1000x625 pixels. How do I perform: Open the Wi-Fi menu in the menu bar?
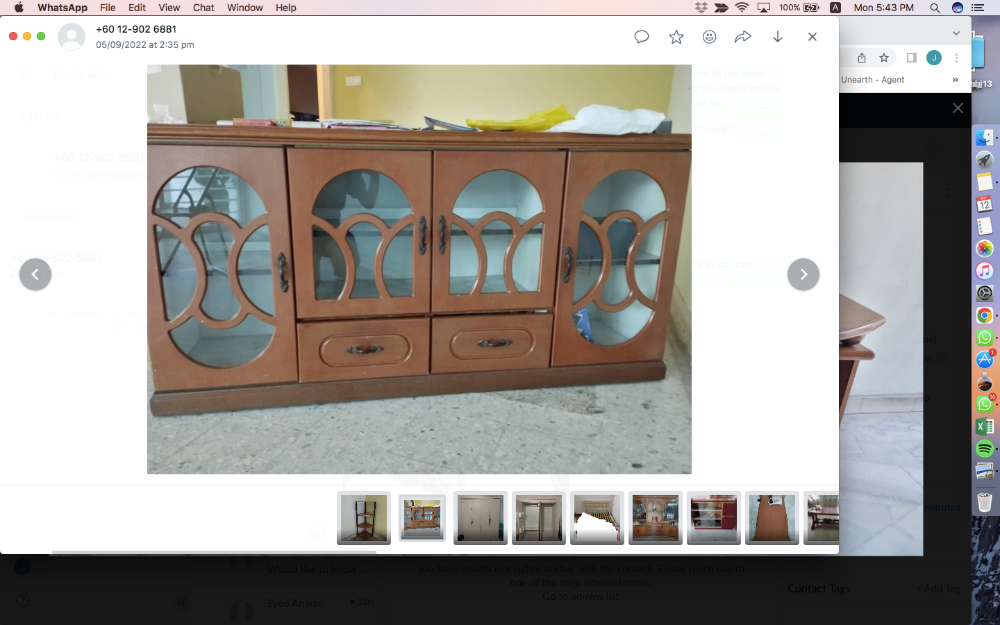(740, 7)
